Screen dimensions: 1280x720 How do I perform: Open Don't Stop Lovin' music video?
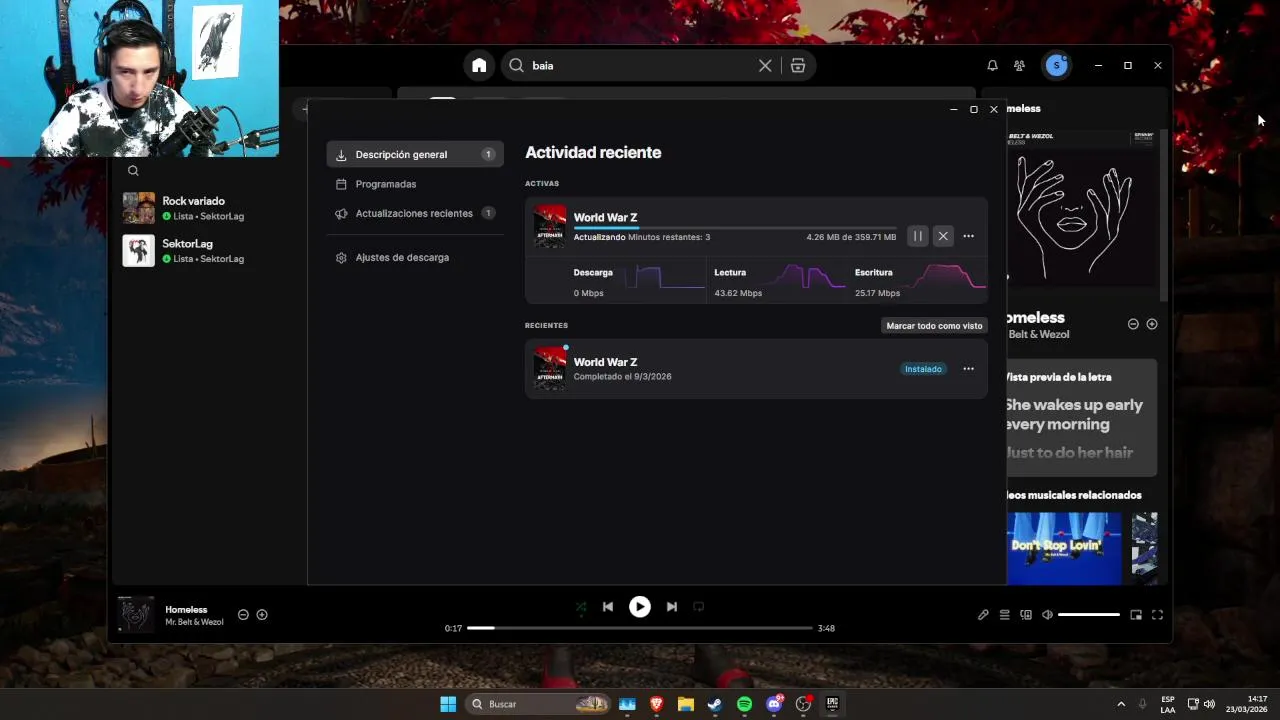pos(1064,548)
